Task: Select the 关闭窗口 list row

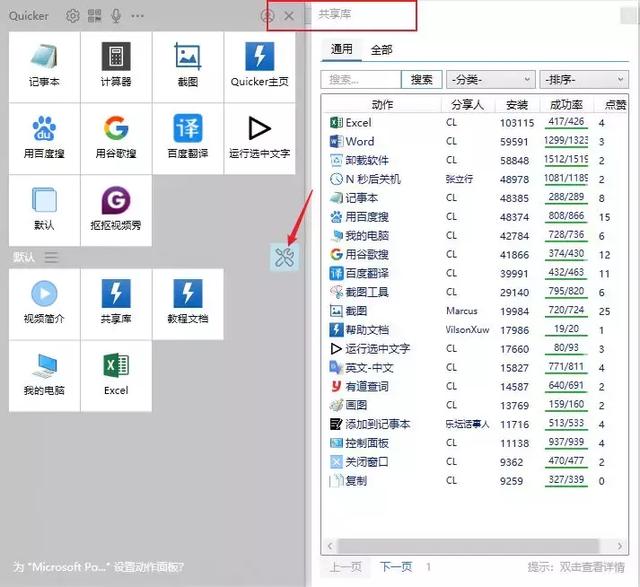Action: [475, 462]
